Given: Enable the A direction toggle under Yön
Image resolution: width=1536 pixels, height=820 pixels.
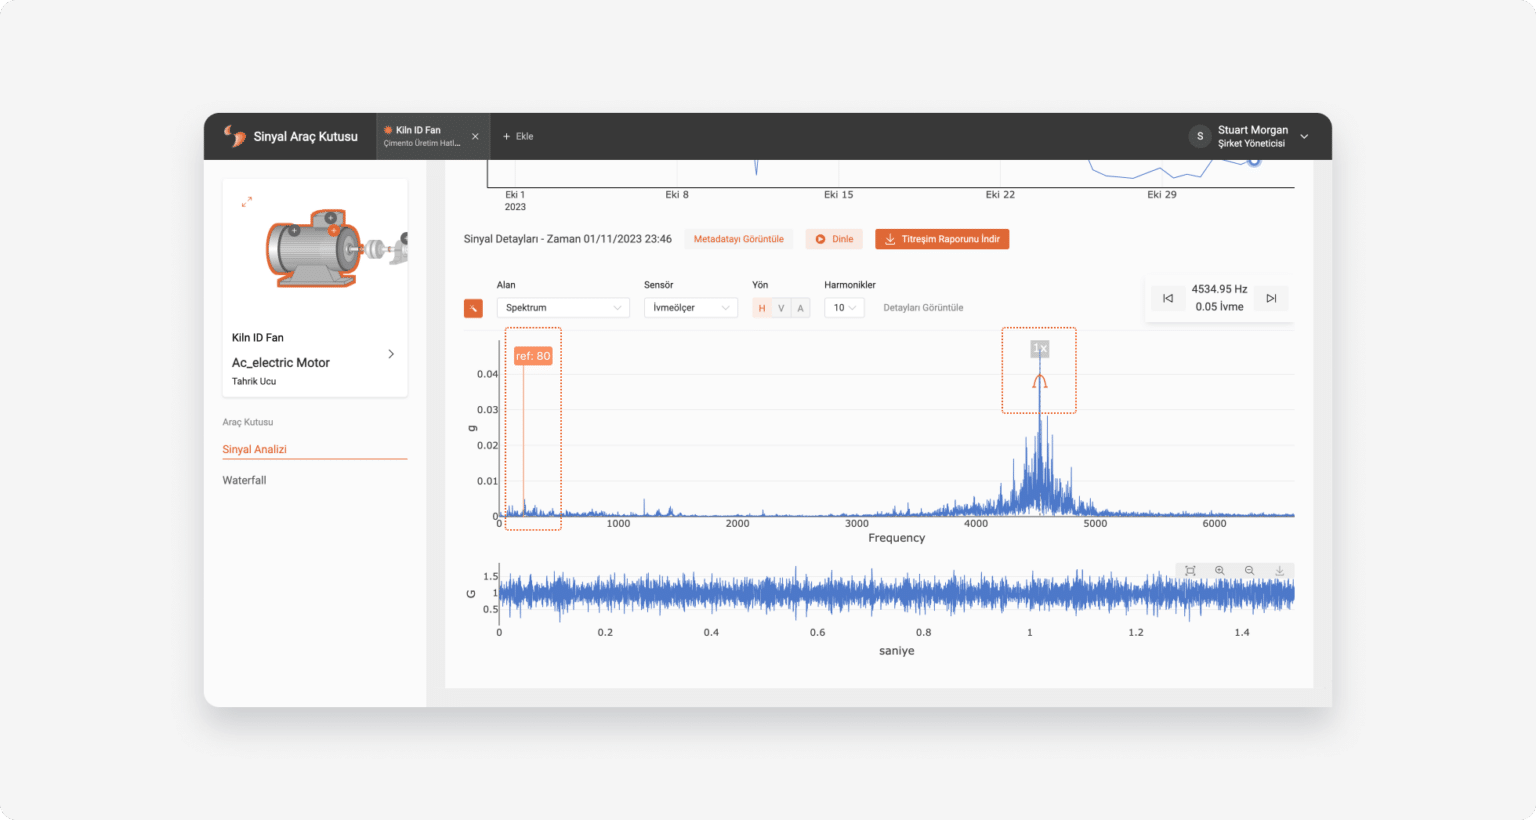Looking at the screenshot, I should tap(802, 307).
